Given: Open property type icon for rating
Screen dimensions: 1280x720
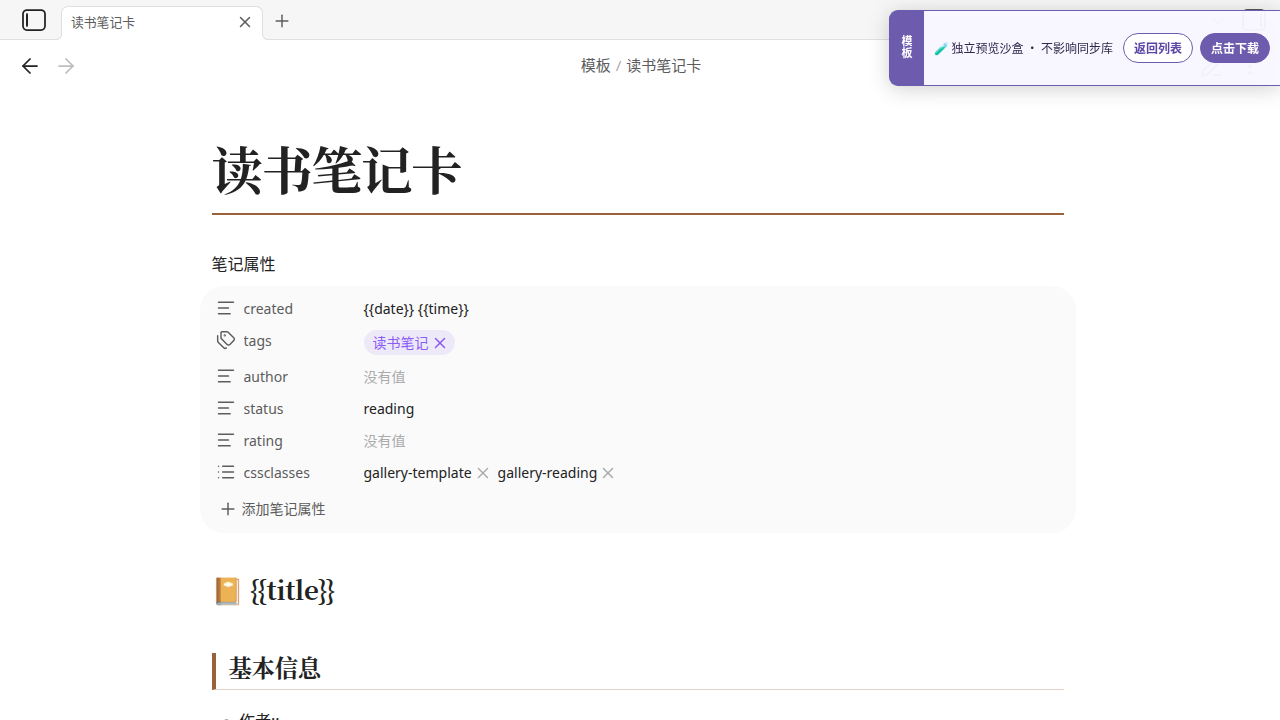Looking at the screenshot, I should (226, 440).
